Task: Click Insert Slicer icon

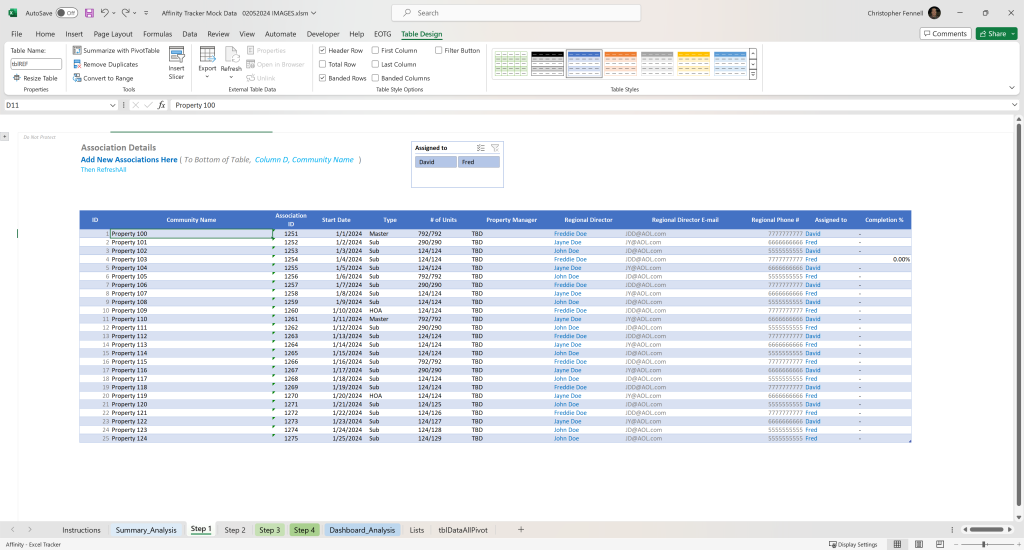Action: tap(176, 63)
